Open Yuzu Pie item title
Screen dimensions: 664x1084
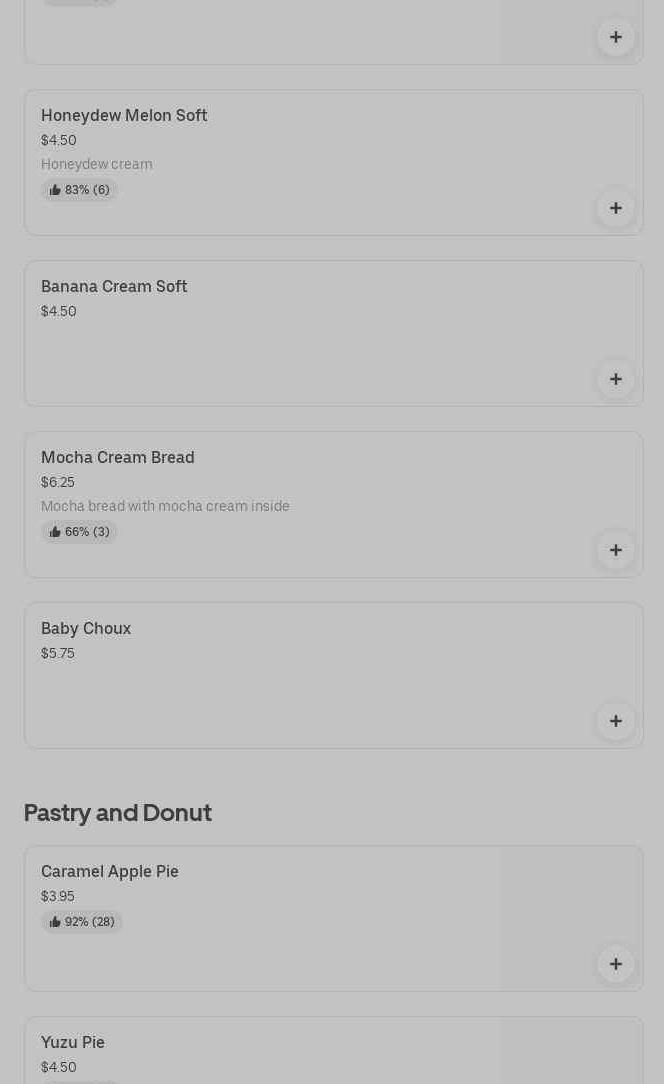tap(73, 1042)
